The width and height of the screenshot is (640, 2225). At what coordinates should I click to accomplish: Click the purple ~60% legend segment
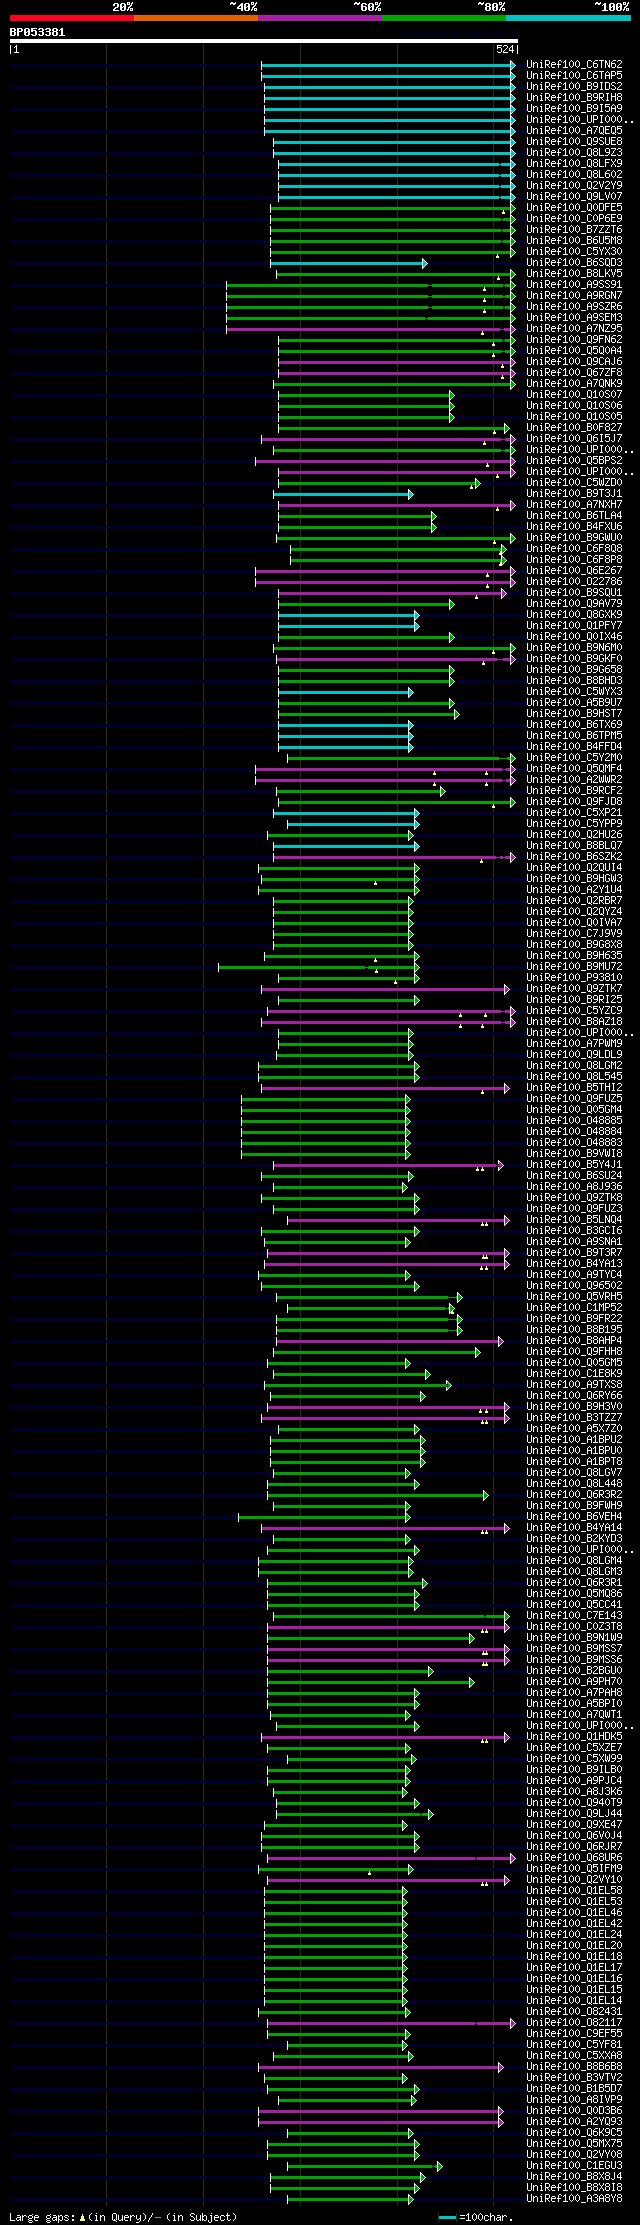[320, 18]
